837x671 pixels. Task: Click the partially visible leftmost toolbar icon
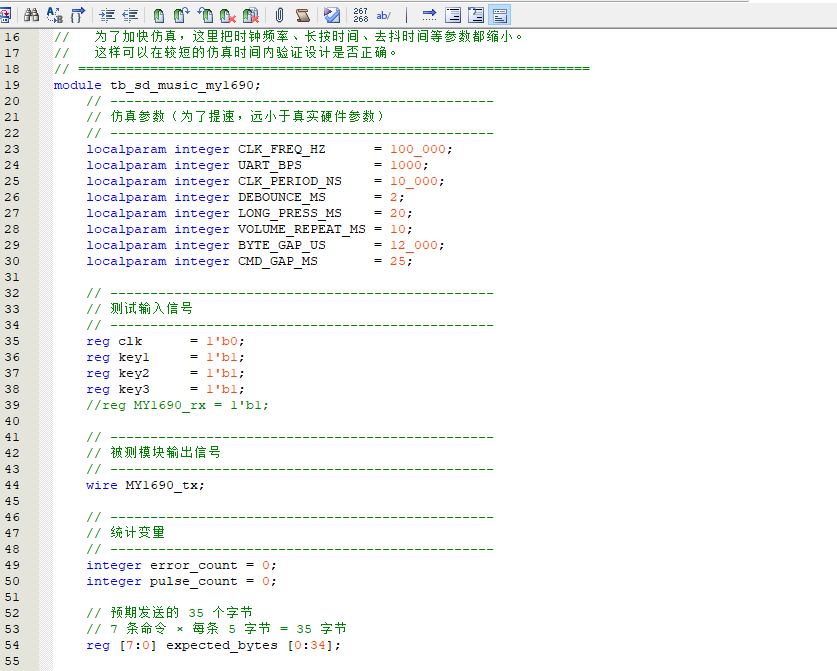[x=6, y=15]
